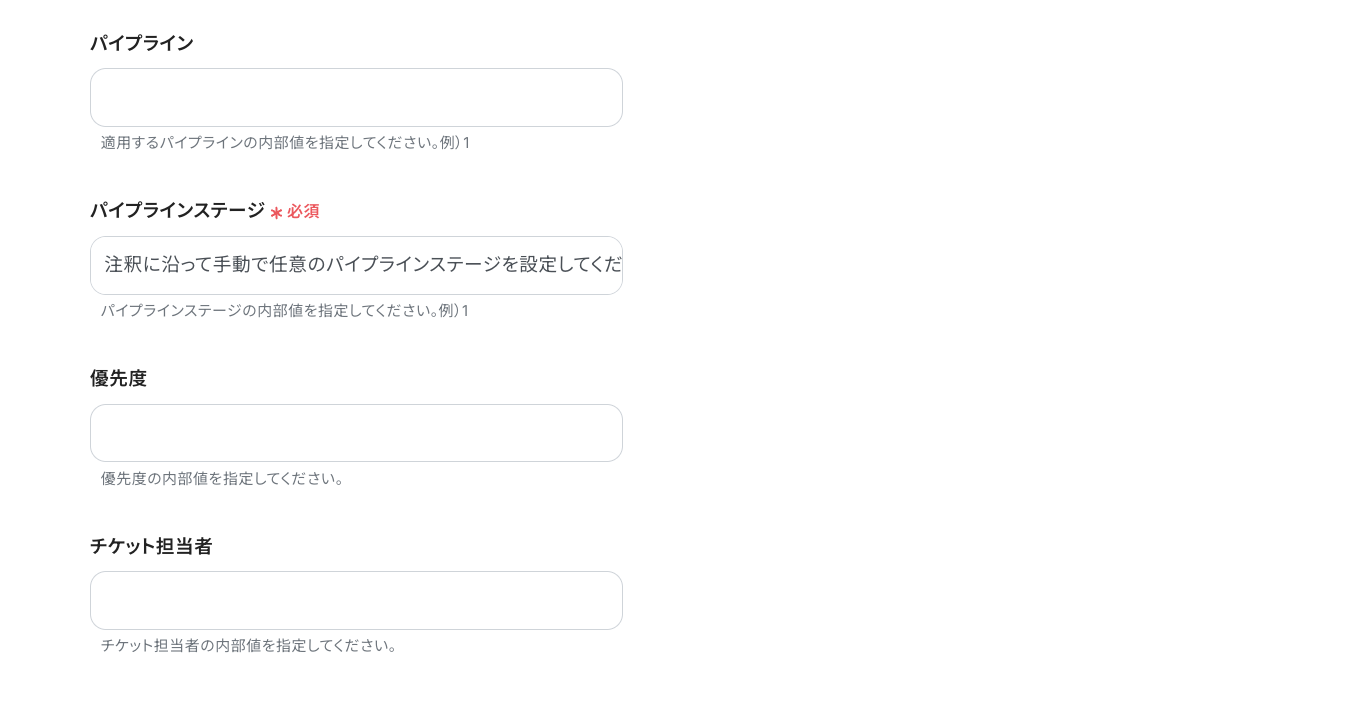Click the cut-off end of the パイプラインステージ placeholder
This screenshot has width=1350, height=704.
[608, 265]
